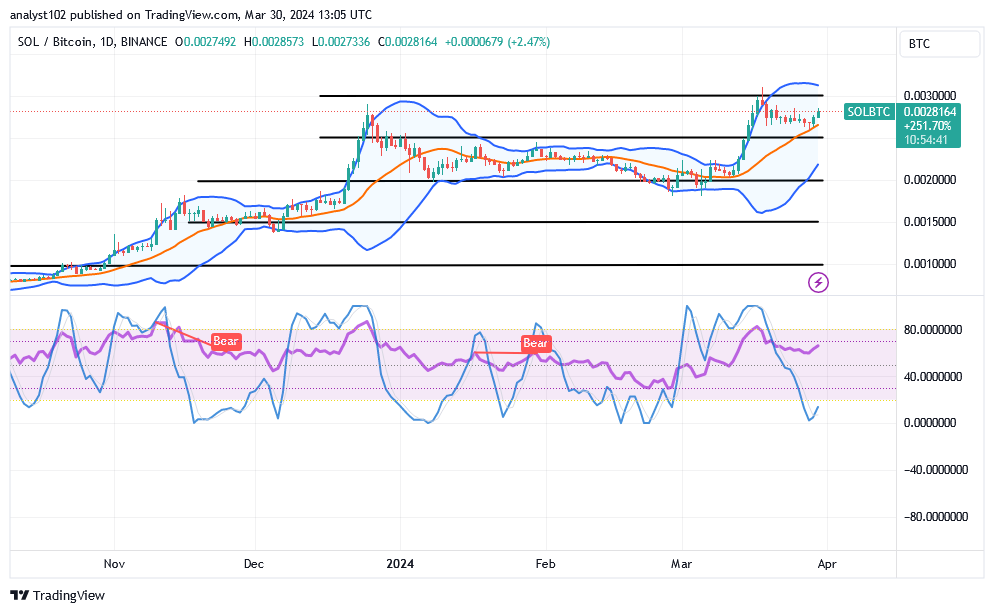Click the 0.0015000 price axis label
Screen dimensions: 994x613
[x=930, y=222]
